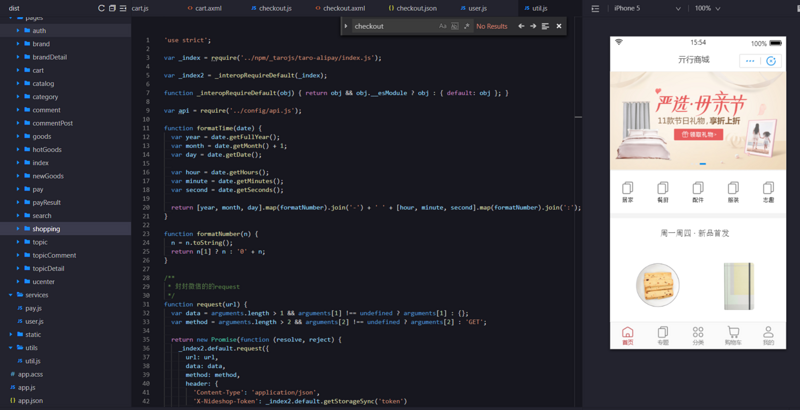Switch to the user.js editor tab
Viewport: 800px width, 410px height.
[x=473, y=8]
